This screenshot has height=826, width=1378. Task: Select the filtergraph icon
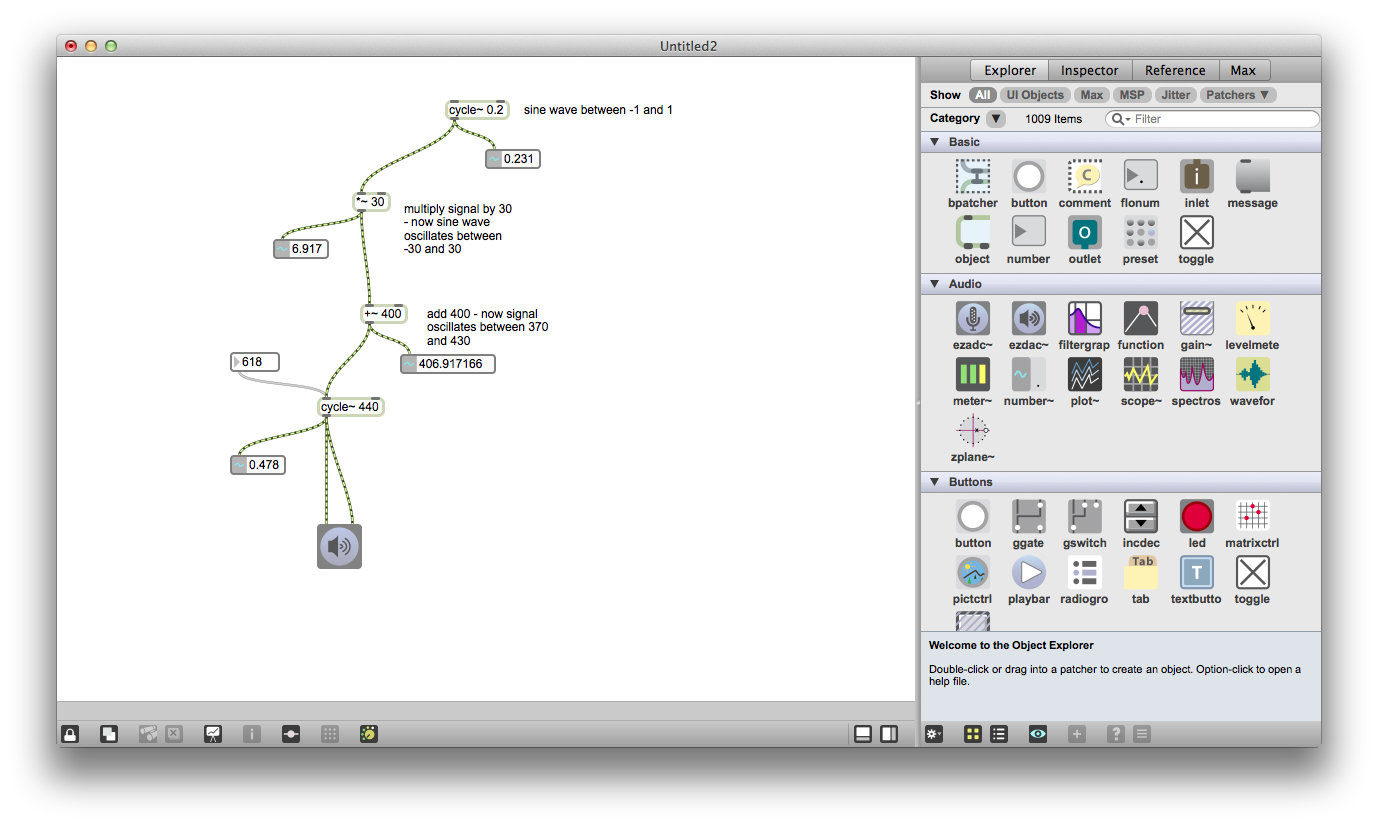coord(1085,318)
